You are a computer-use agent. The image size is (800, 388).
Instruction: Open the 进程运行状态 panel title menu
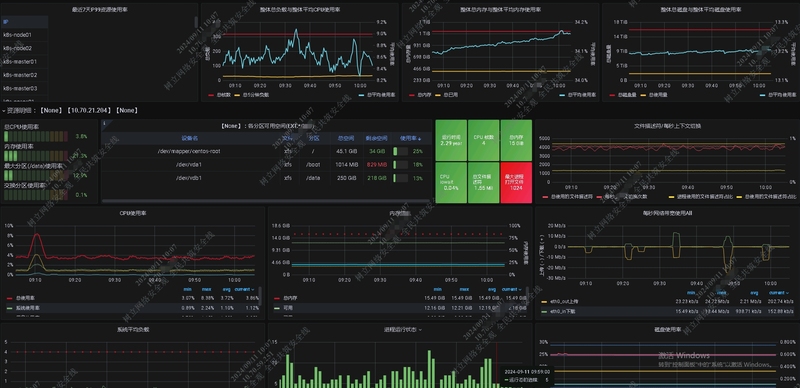pos(403,330)
